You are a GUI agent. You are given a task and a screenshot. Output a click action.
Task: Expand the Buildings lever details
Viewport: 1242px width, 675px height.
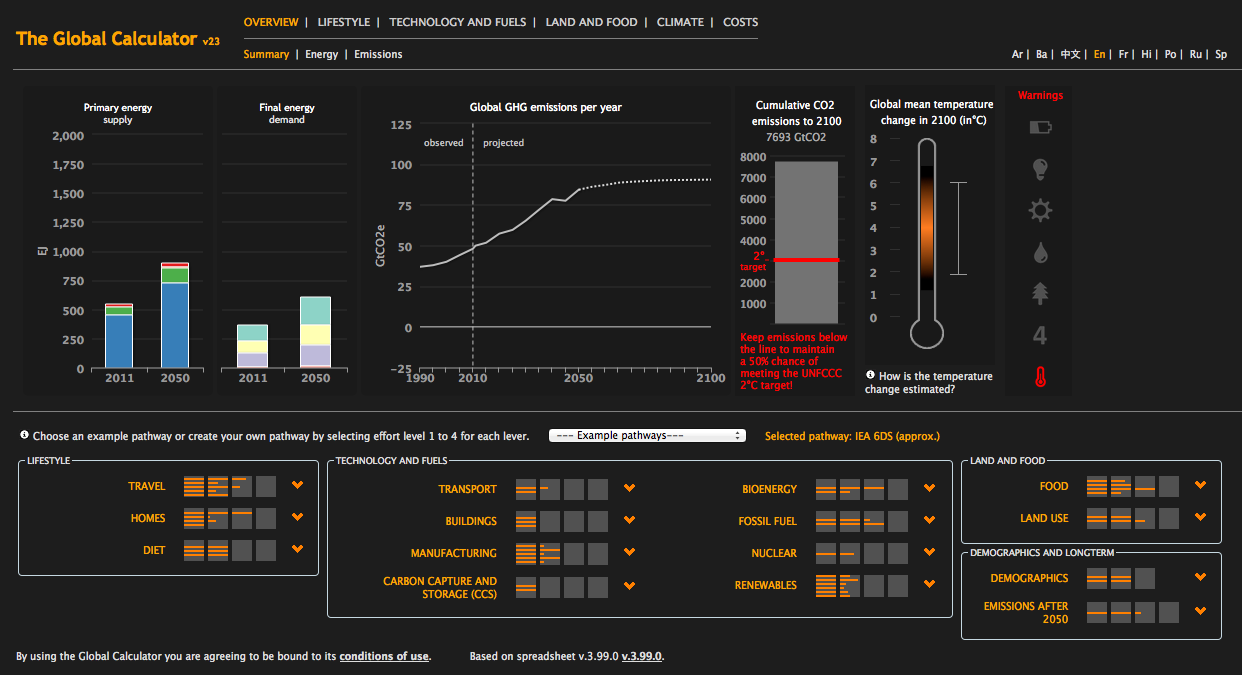[629, 521]
